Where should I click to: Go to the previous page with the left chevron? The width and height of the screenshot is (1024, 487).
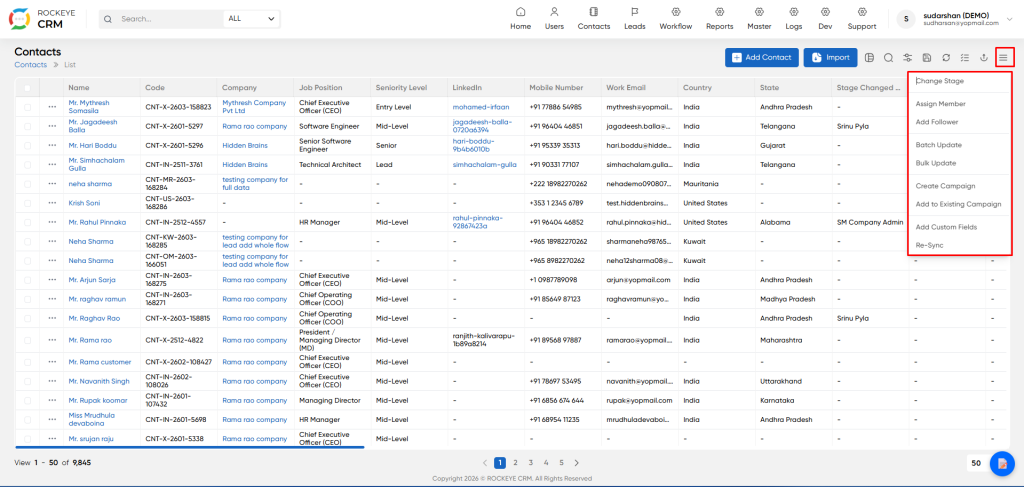click(485, 463)
